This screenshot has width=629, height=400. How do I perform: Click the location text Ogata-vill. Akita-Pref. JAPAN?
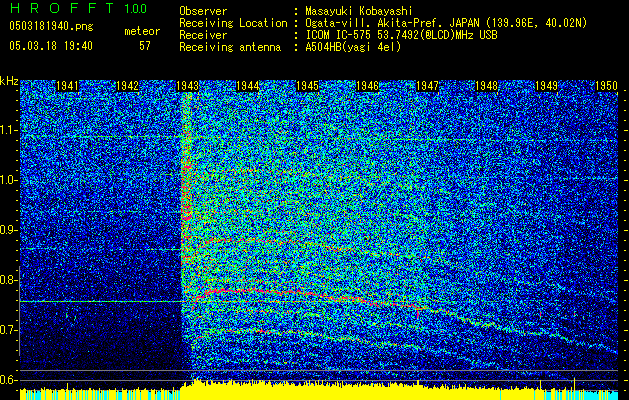(393, 23)
